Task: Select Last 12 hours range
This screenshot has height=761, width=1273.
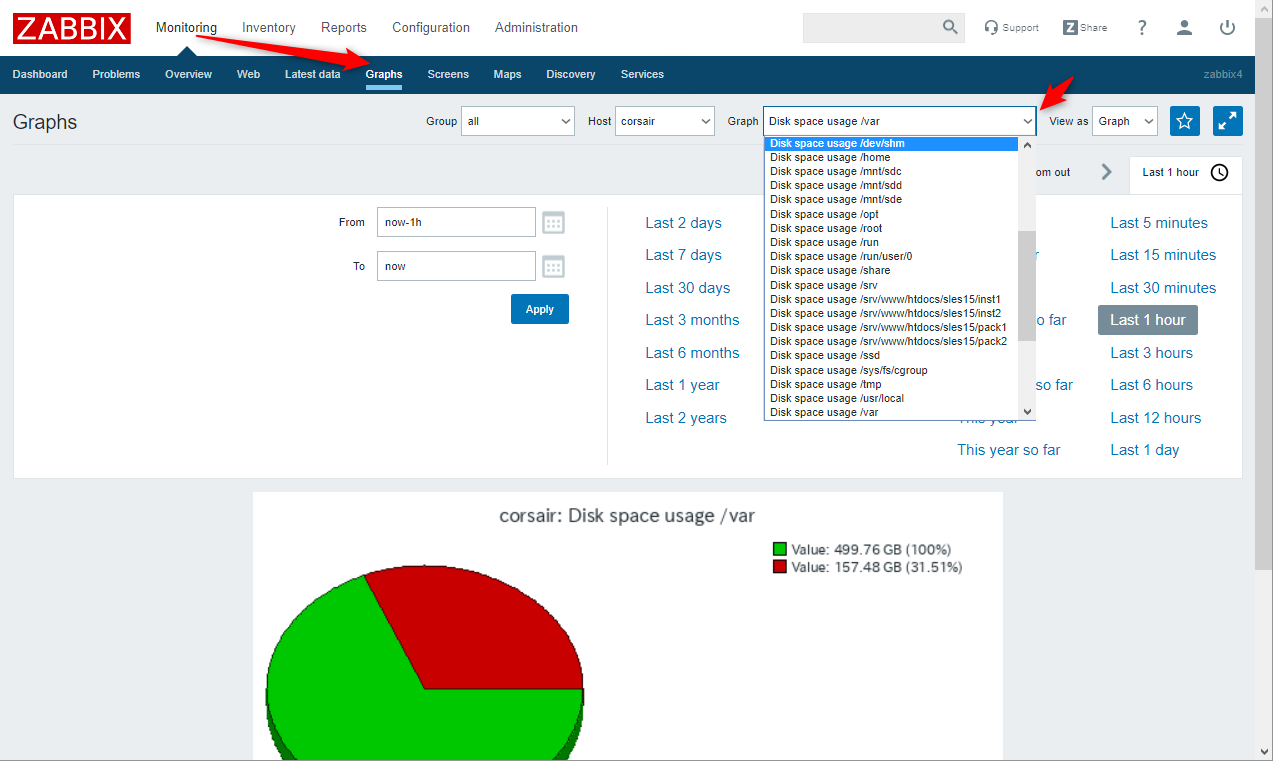Action: click(x=1155, y=418)
